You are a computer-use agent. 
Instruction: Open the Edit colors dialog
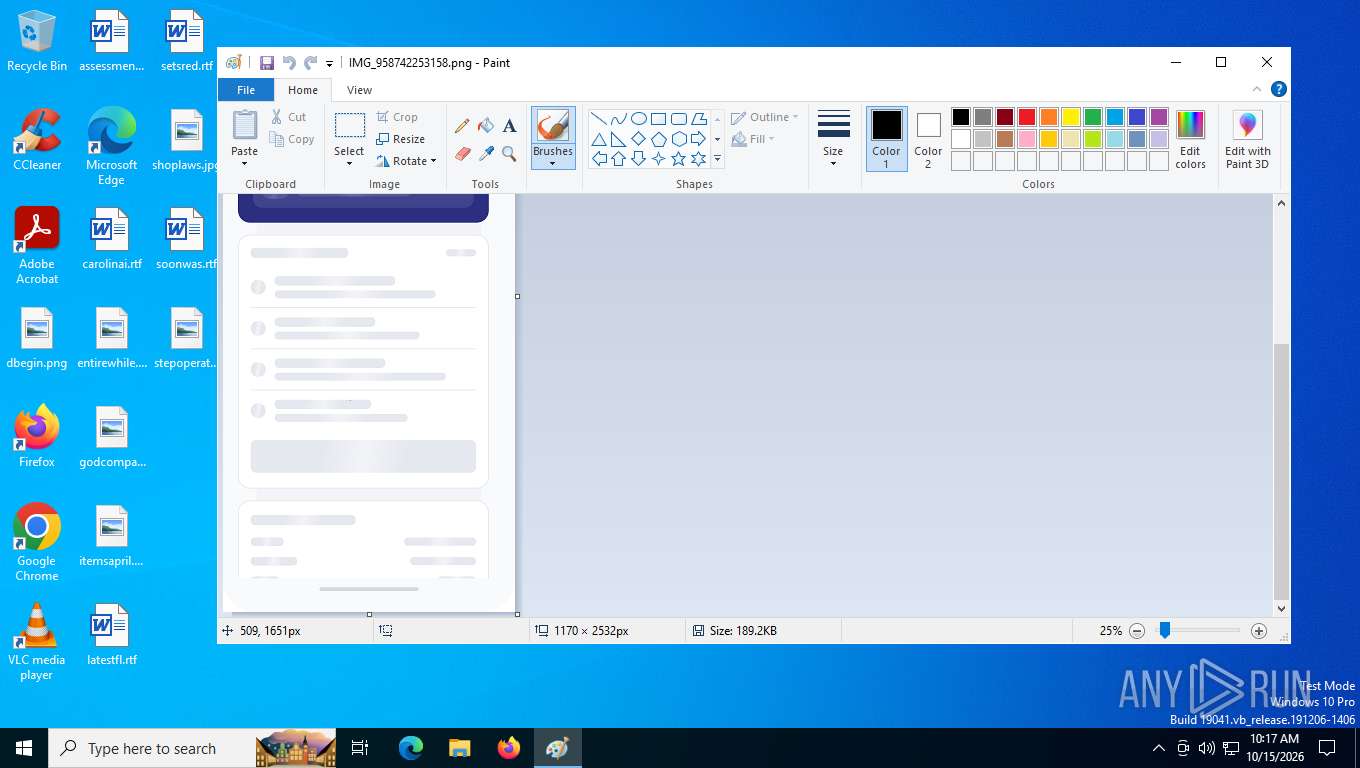pos(1190,140)
